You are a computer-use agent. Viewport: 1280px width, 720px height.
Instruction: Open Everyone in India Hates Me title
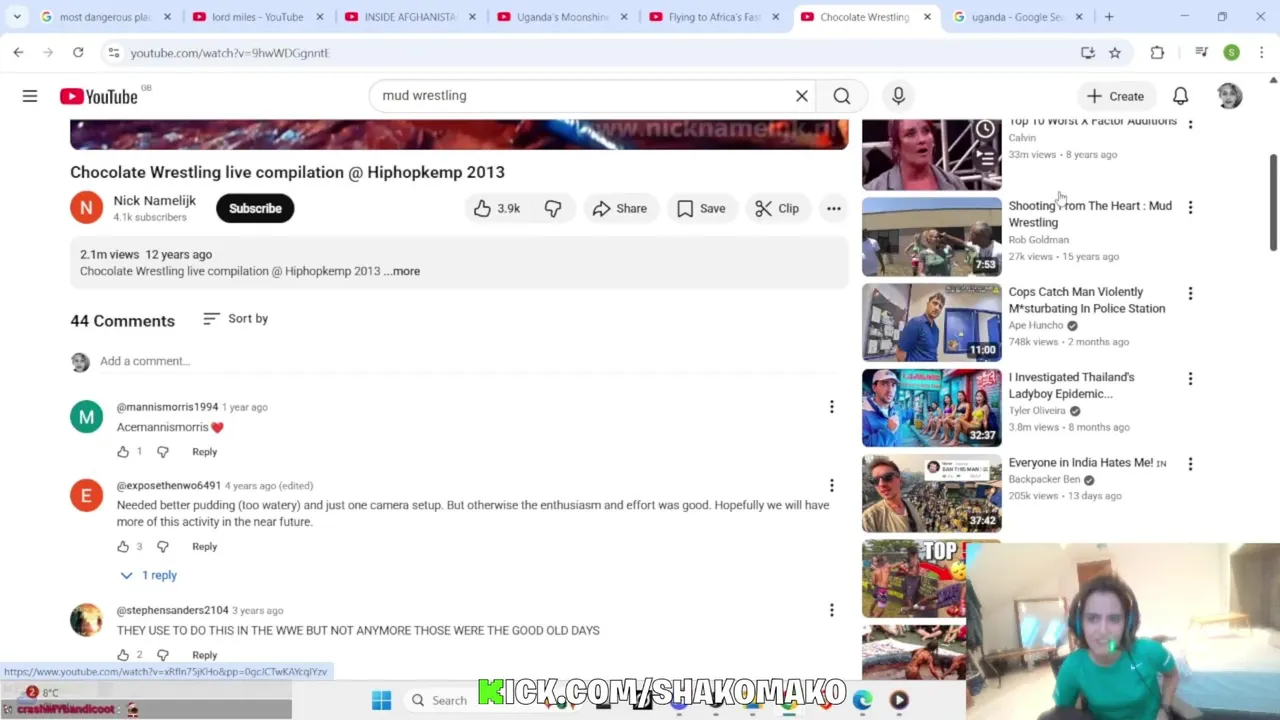coord(1087,463)
